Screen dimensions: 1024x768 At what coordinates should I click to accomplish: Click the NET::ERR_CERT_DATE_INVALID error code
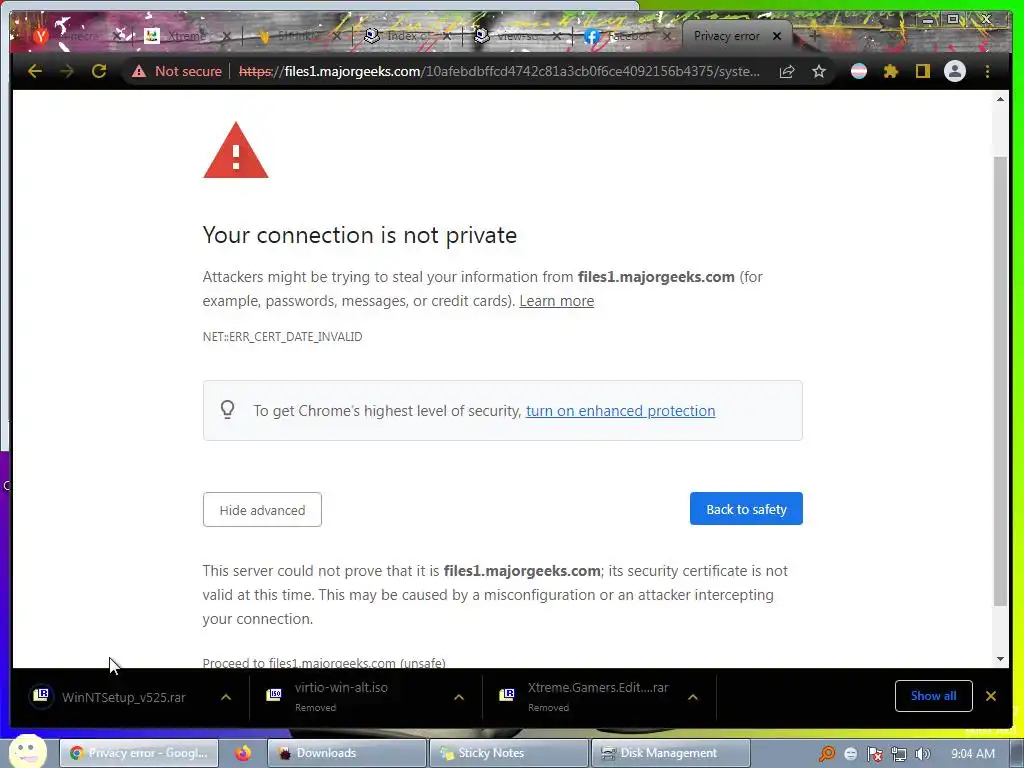pyautogui.click(x=282, y=337)
